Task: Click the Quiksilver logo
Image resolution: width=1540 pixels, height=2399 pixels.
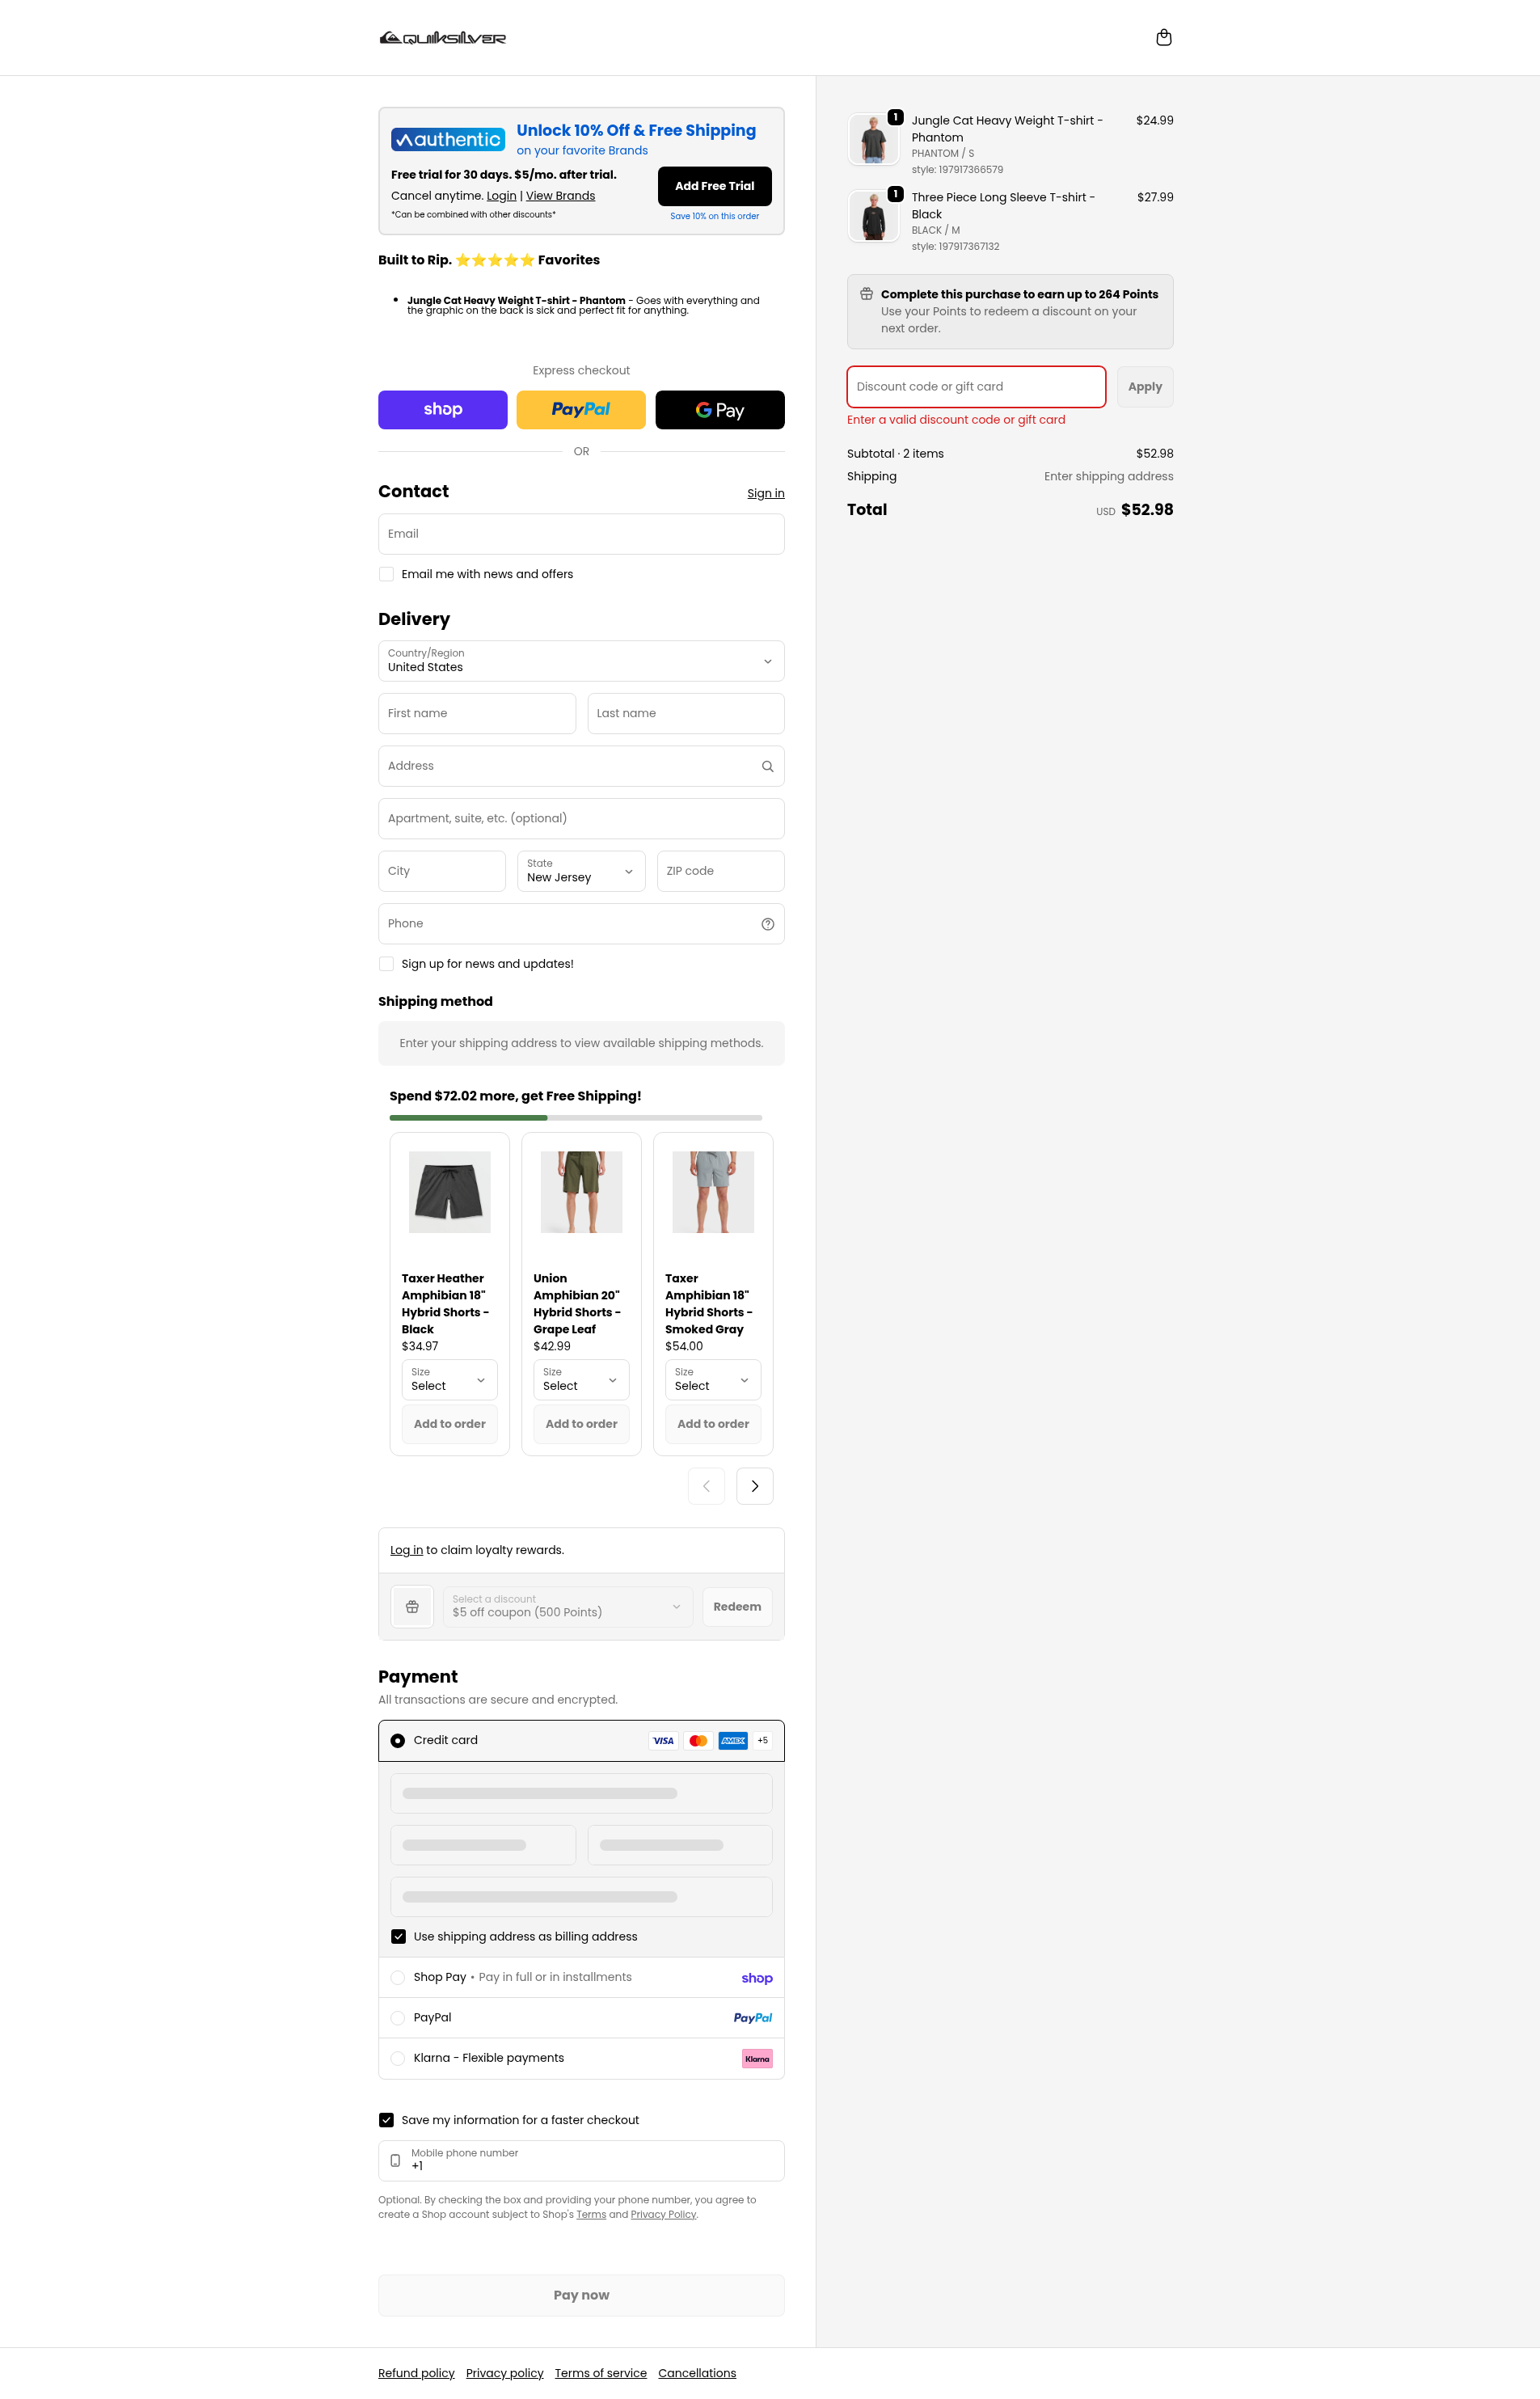Action: pyautogui.click(x=443, y=38)
